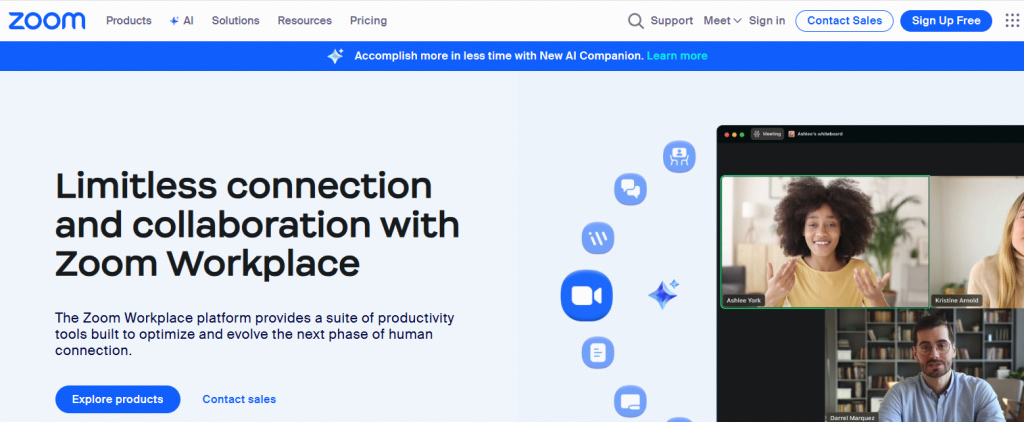Click Sign Up Free button
Image resolution: width=1024 pixels, height=422 pixels.
click(x=946, y=21)
